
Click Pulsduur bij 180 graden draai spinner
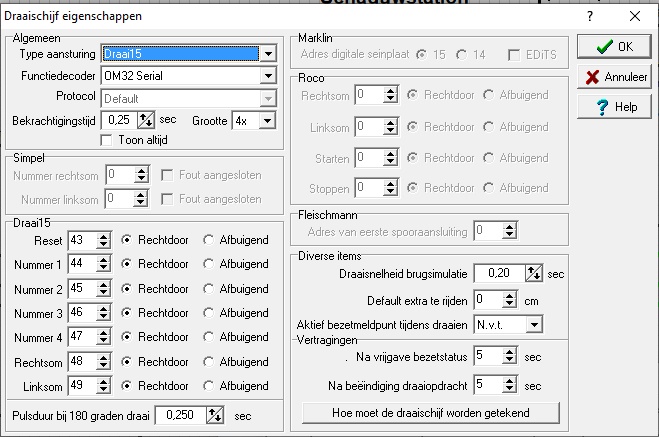(215, 415)
